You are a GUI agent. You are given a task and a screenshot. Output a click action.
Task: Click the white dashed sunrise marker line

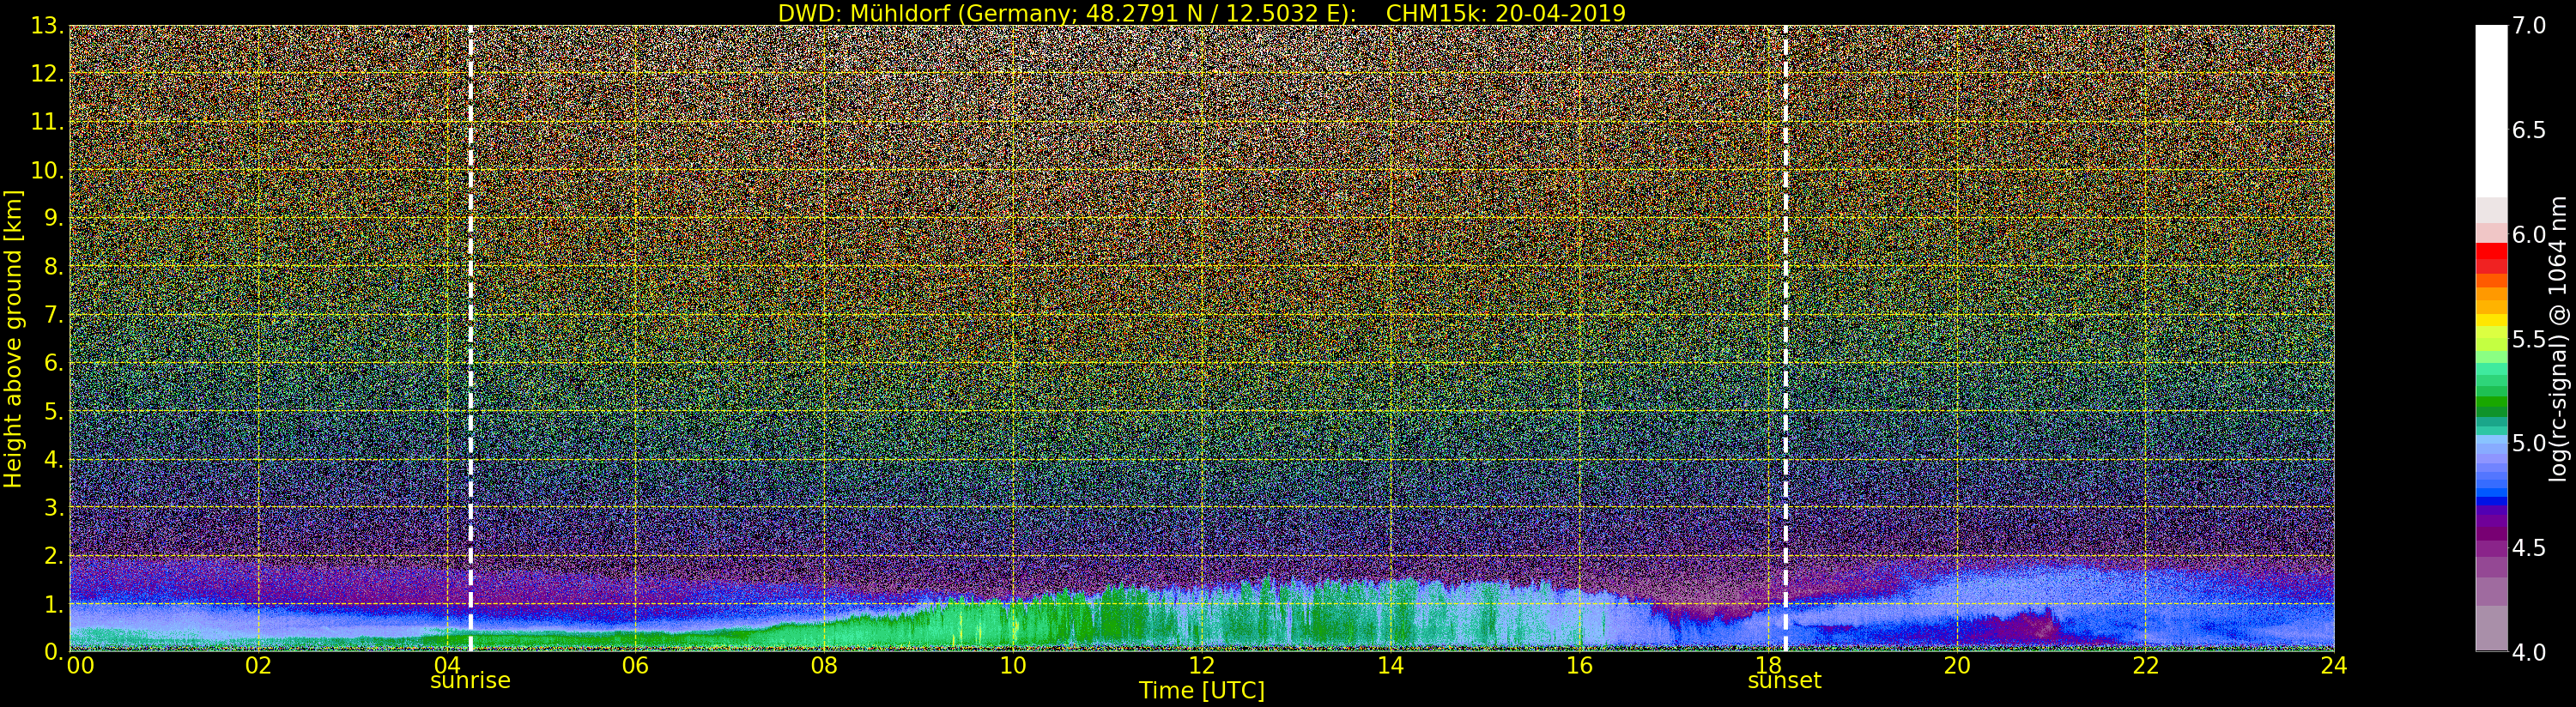tap(470, 338)
